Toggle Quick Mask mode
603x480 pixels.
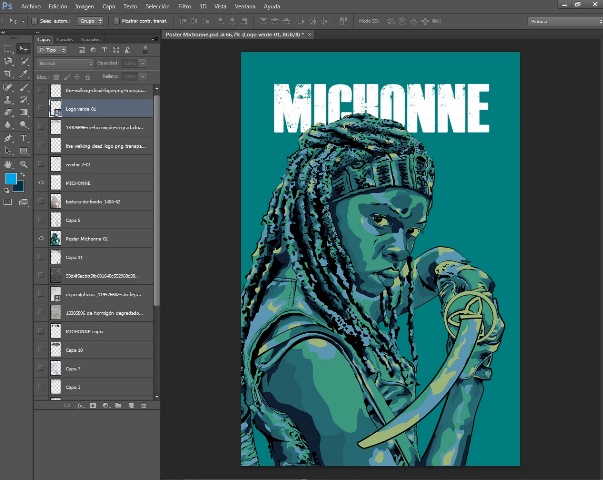click(8, 202)
